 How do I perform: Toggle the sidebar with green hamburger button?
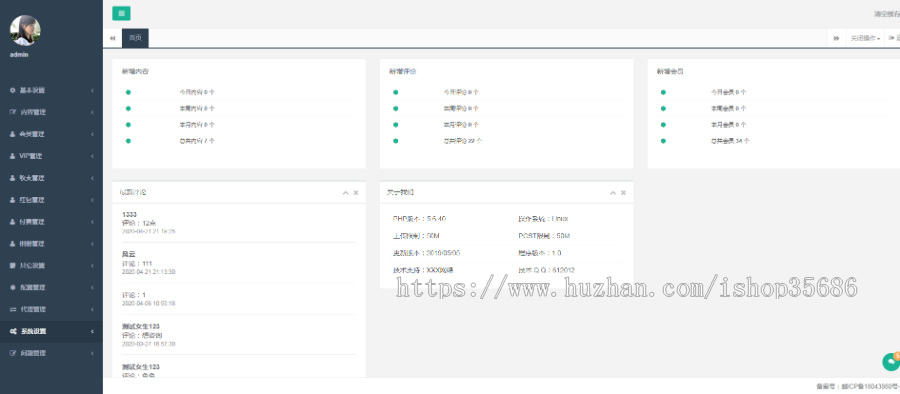tap(121, 13)
